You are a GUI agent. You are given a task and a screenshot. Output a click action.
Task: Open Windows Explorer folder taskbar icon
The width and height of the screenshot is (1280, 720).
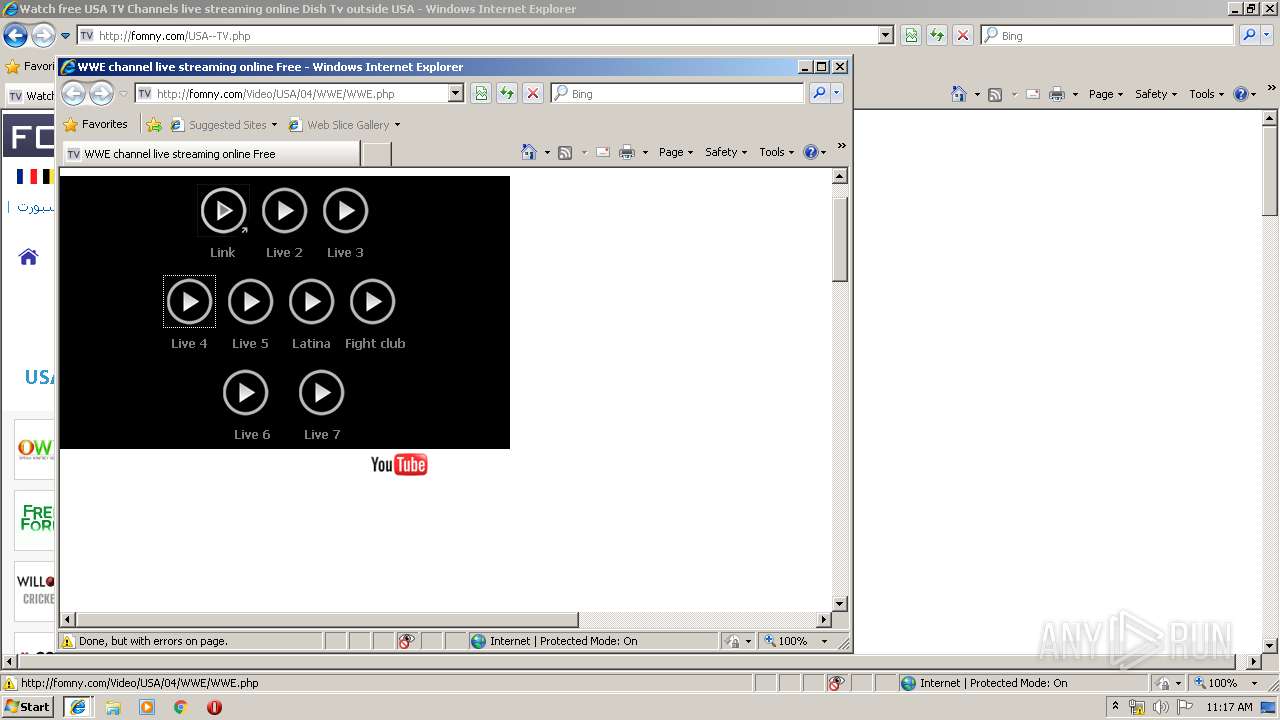[113, 707]
